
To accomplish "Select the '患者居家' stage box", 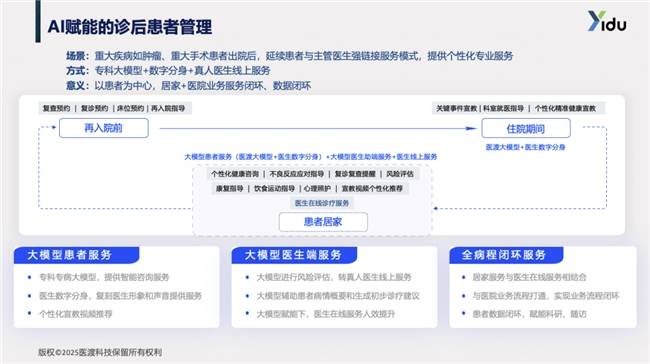I will [323, 222].
